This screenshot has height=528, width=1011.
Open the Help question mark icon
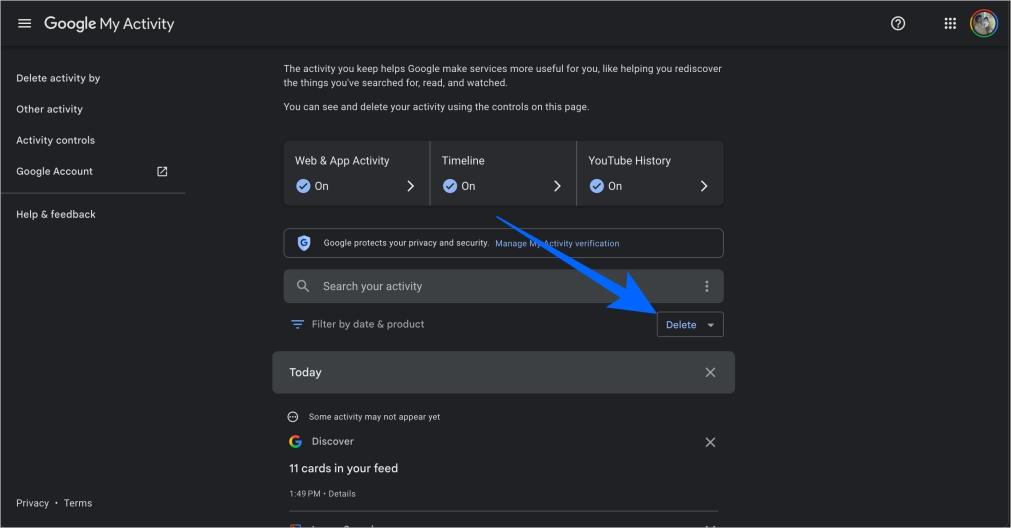(x=898, y=24)
